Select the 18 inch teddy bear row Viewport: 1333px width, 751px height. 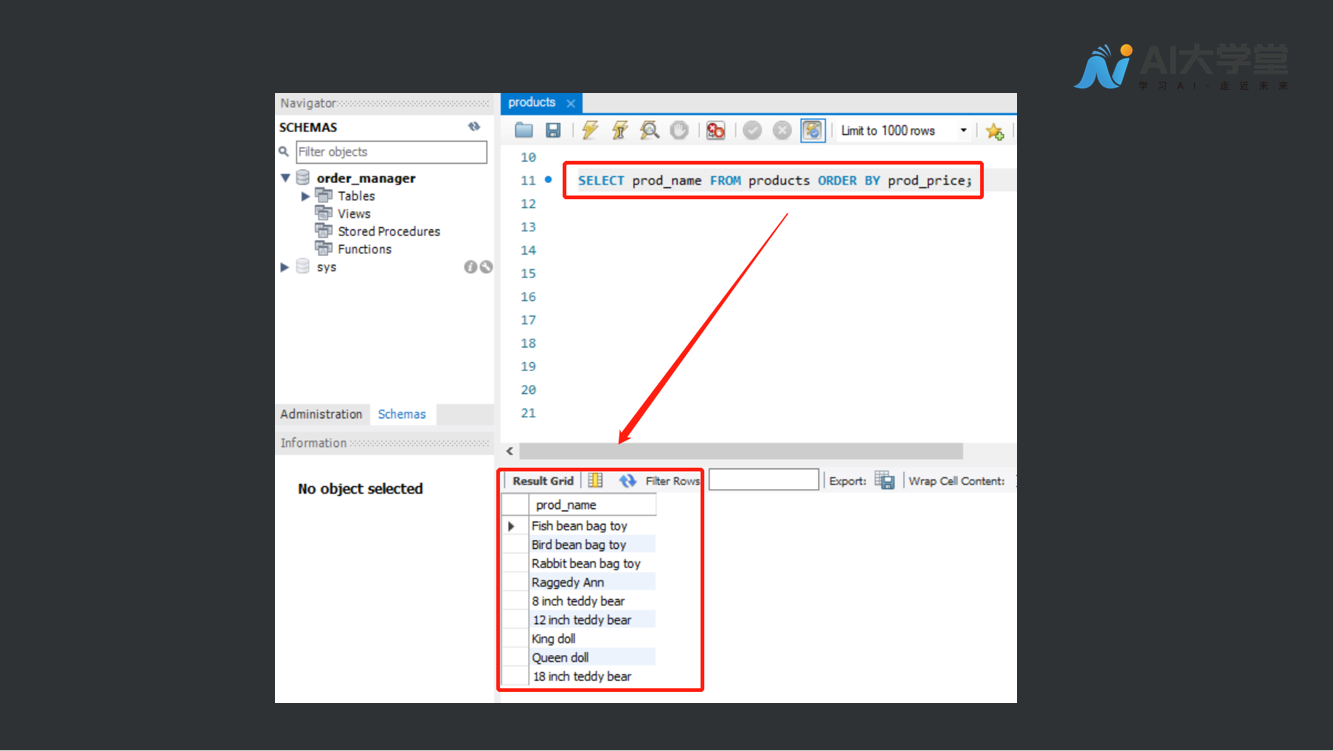[591, 676]
